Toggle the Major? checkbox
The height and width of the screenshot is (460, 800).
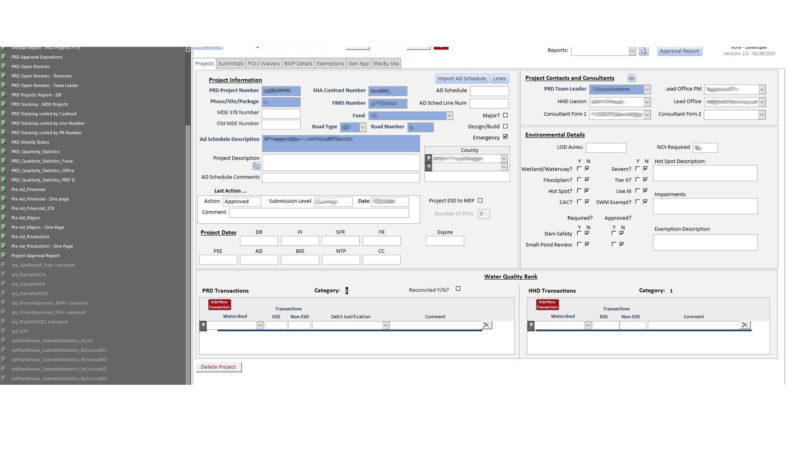click(505, 115)
